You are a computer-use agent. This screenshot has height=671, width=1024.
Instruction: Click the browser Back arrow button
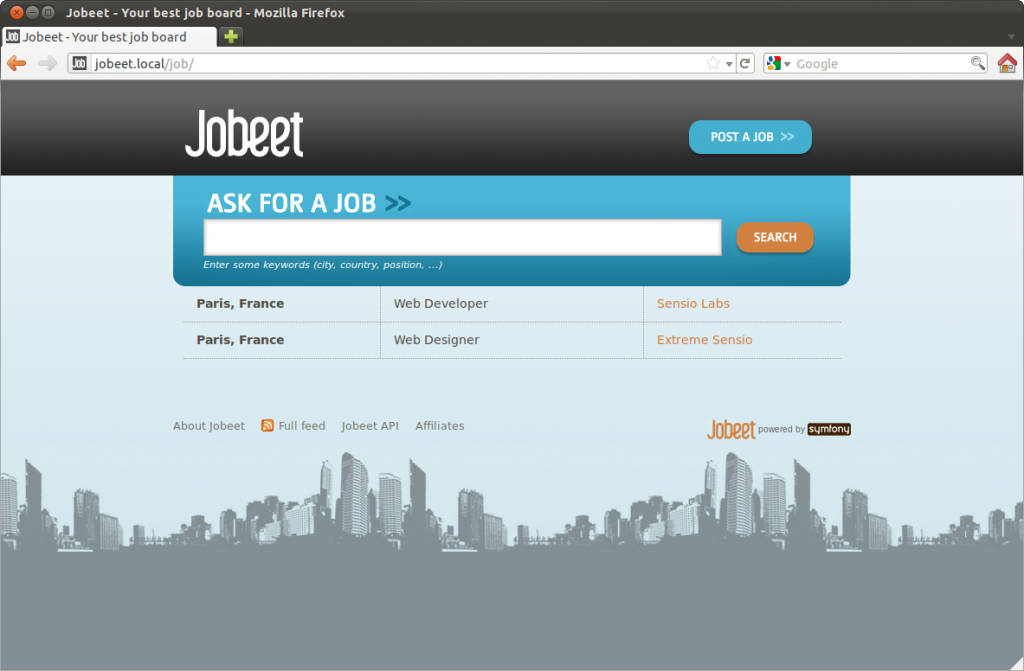coord(16,63)
